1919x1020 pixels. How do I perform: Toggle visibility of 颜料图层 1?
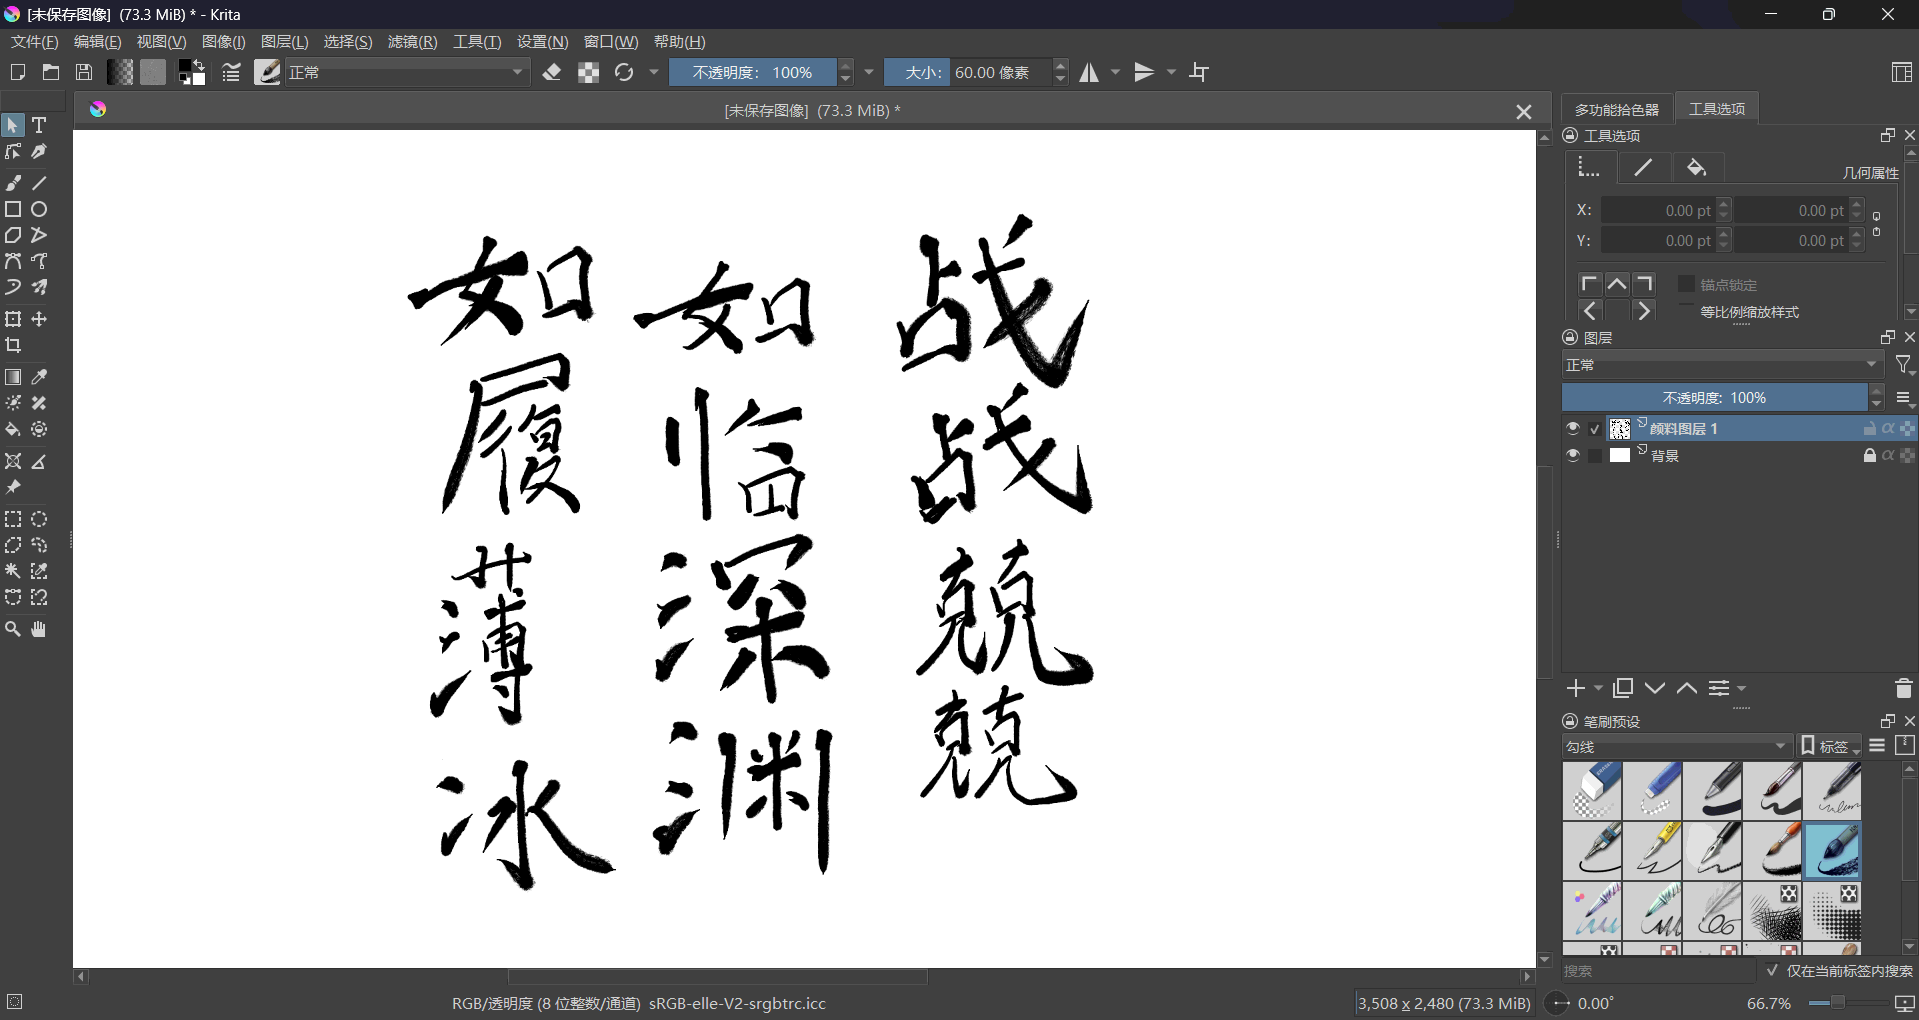point(1572,428)
